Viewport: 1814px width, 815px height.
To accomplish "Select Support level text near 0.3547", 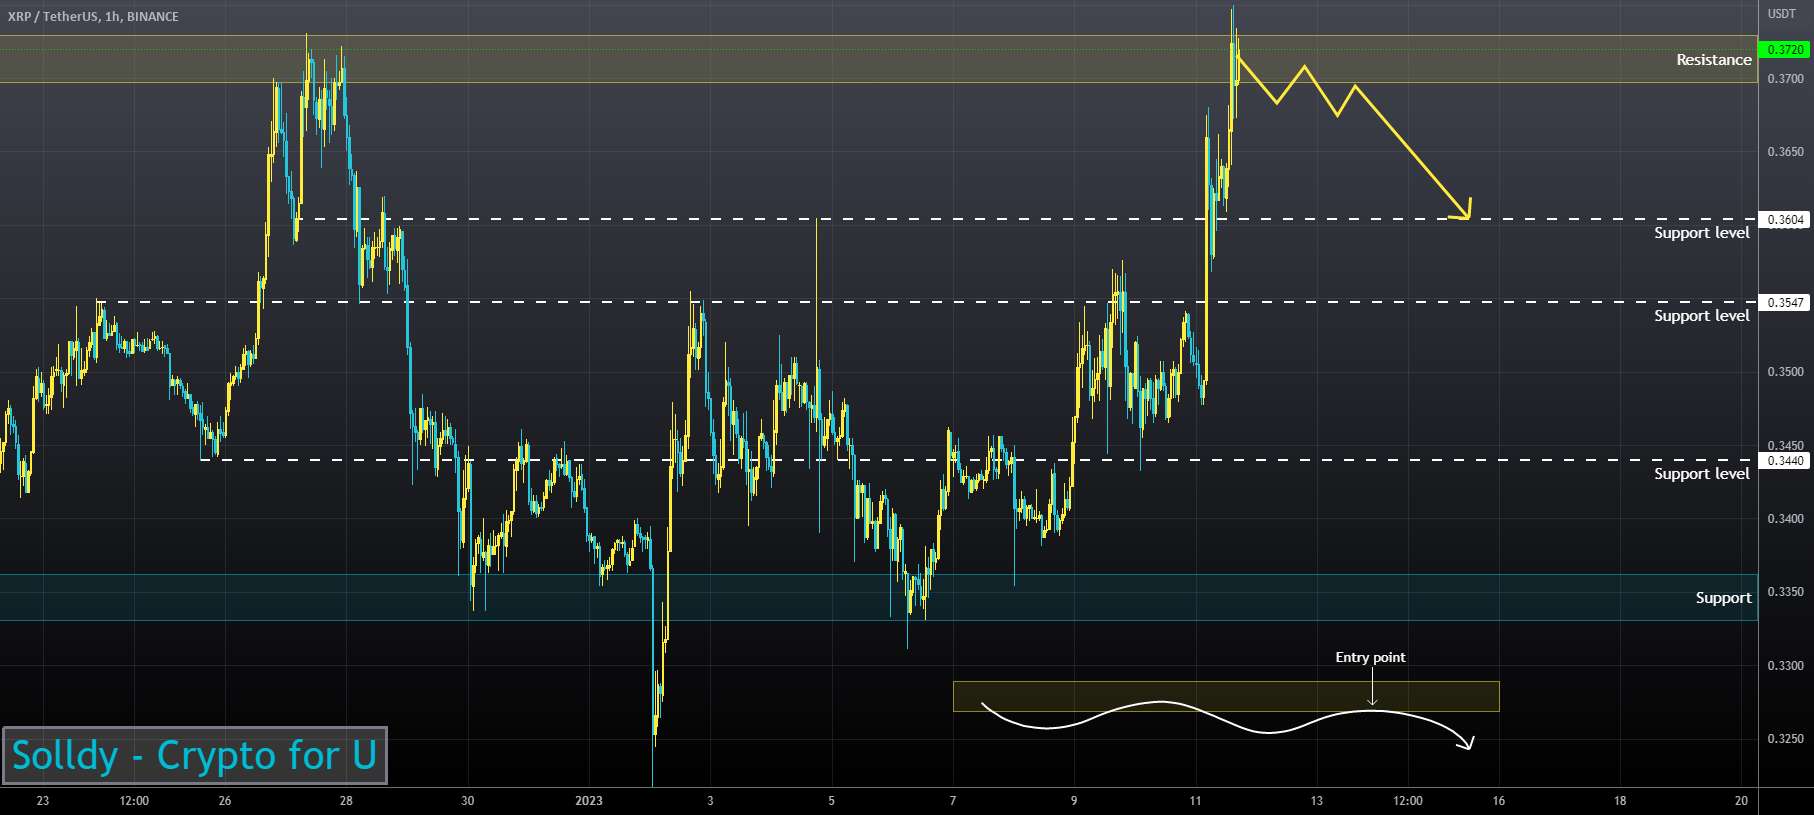I will 1701,316.
